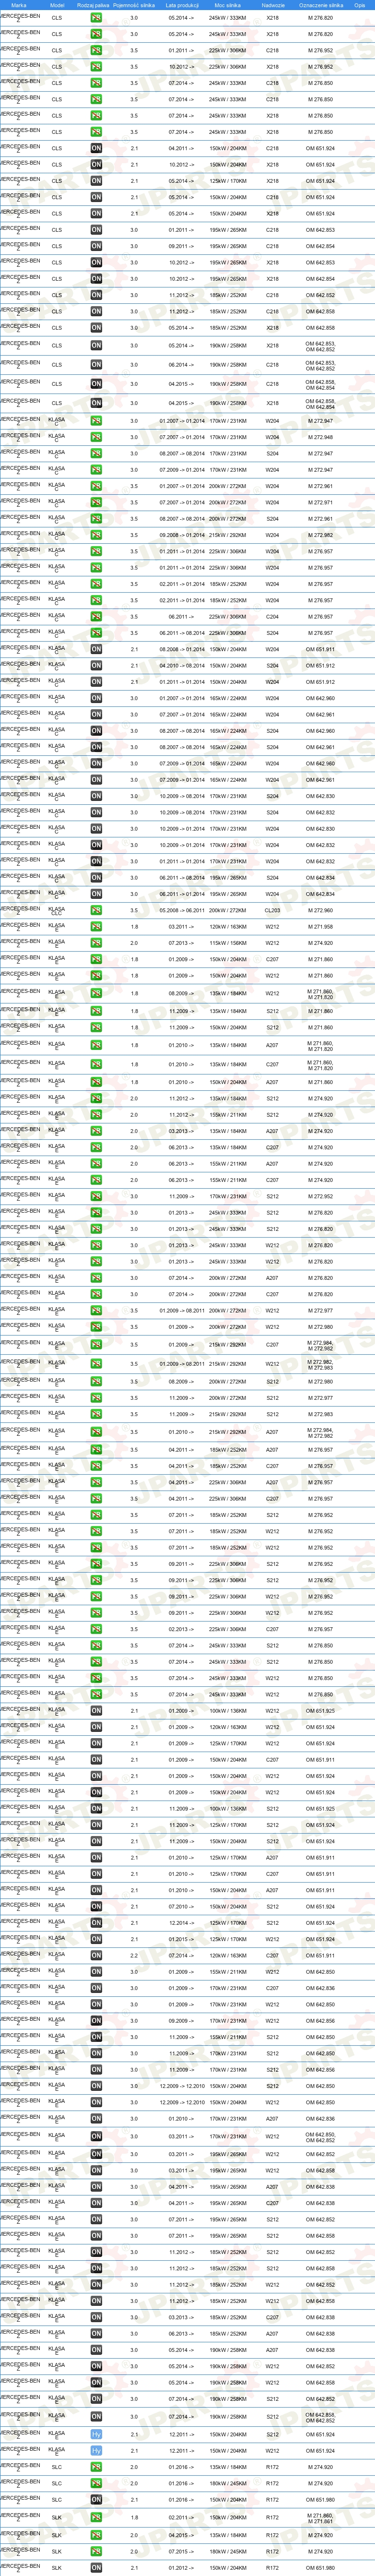The width and height of the screenshot is (375, 2576).
Task: Click the S212 cell in the hybrid row
Action: (273, 2434)
